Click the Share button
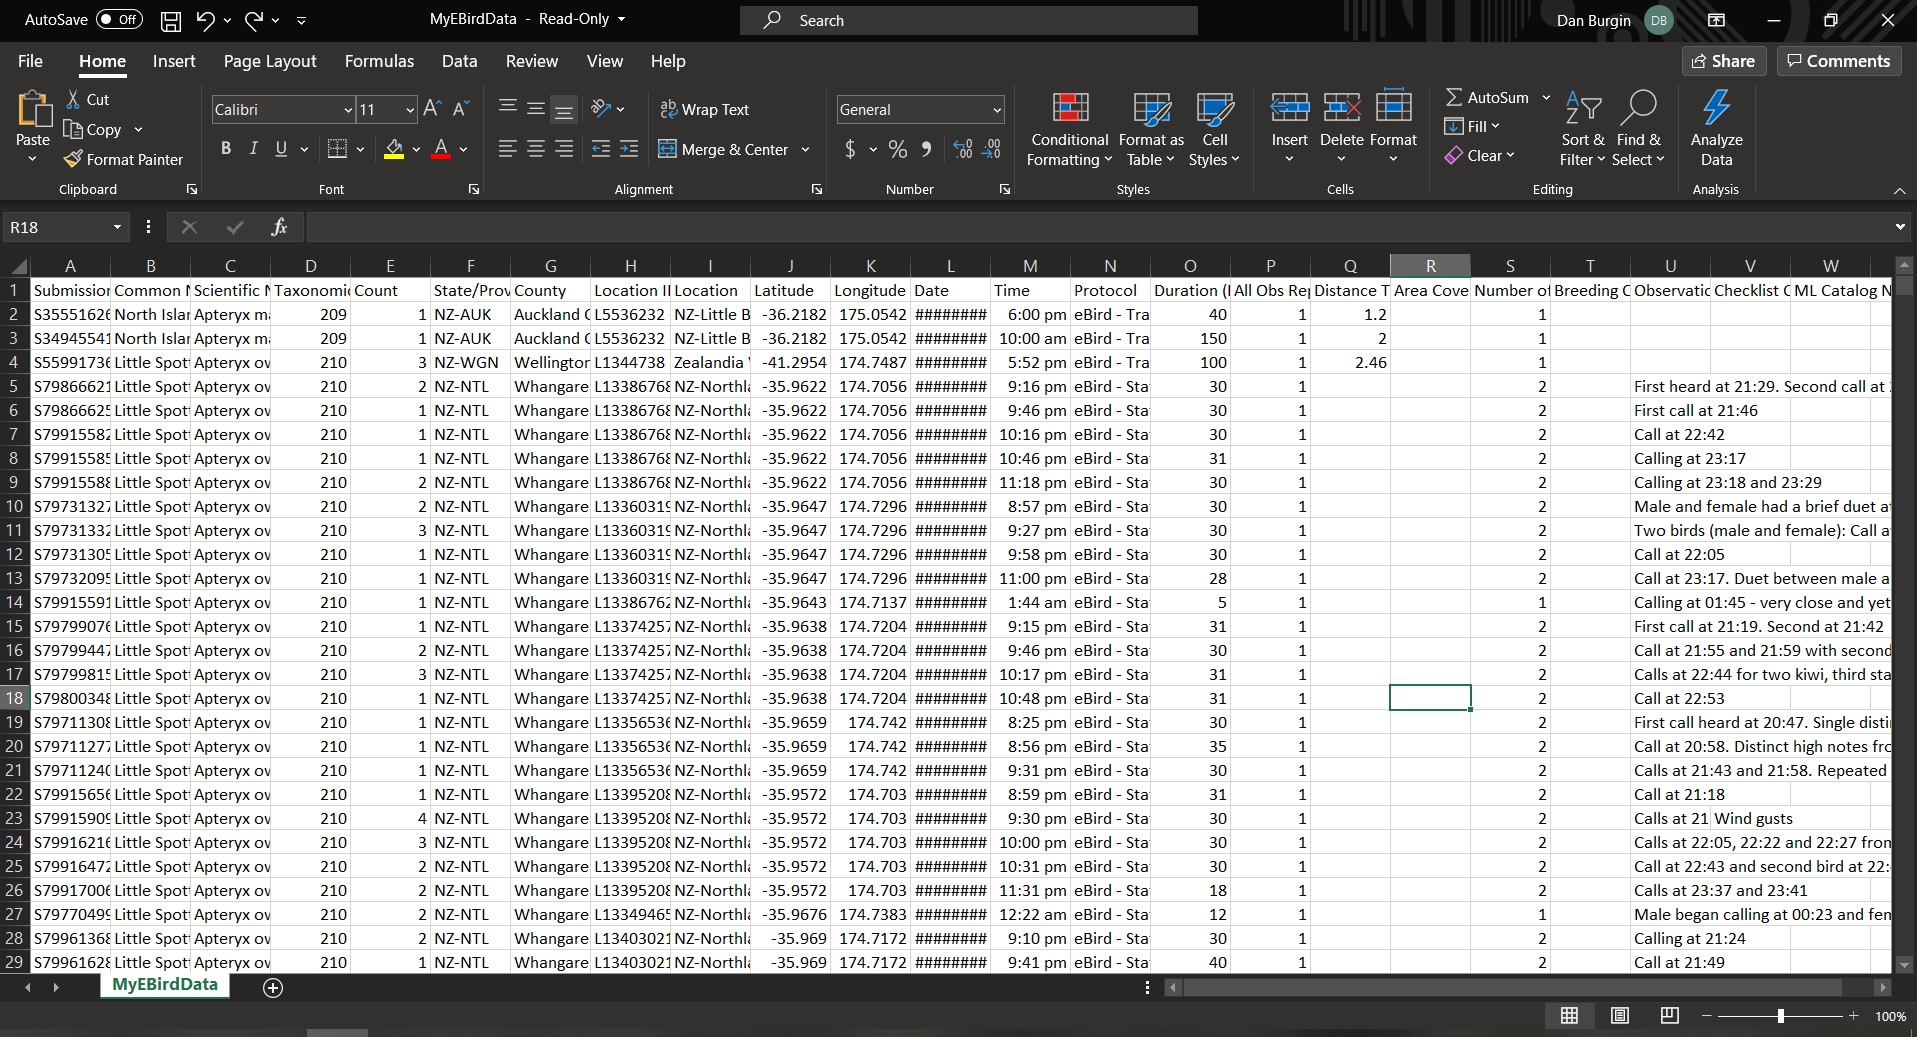This screenshot has width=1917, height=1037. (1723, 61)
